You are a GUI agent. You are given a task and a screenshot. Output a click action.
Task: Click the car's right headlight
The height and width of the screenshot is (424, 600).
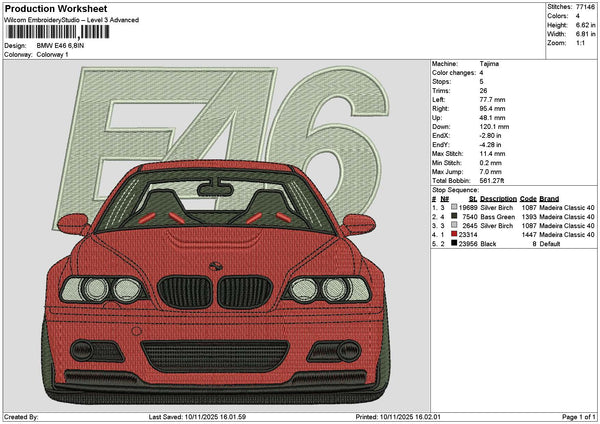pyautogui.click(x=326, y=290)
